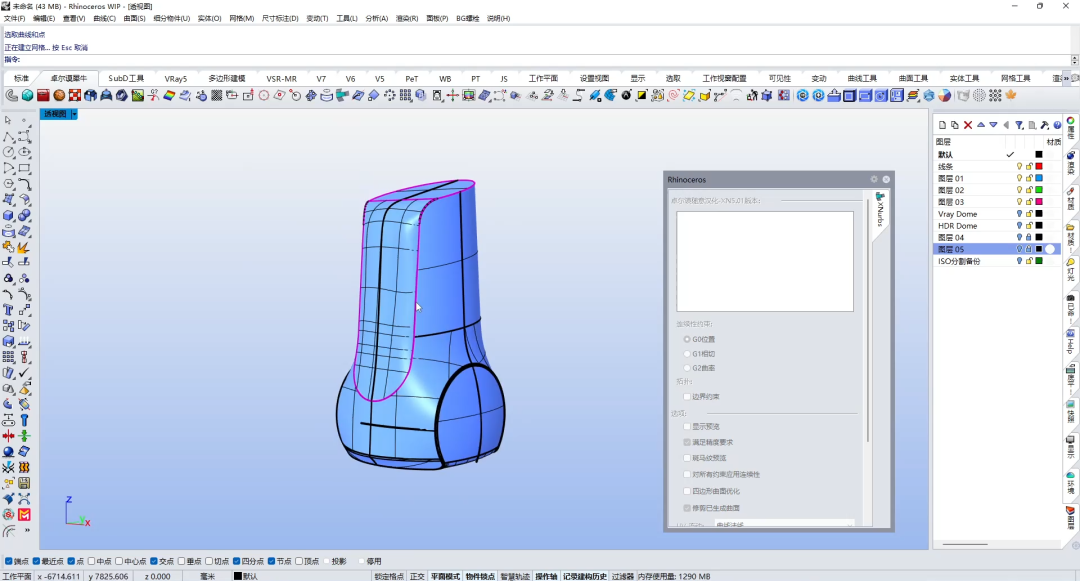Viewport: 1080px width, 581px height.
Task: Click the red box icon in the toolbar
Action: [x=43, y=96]
